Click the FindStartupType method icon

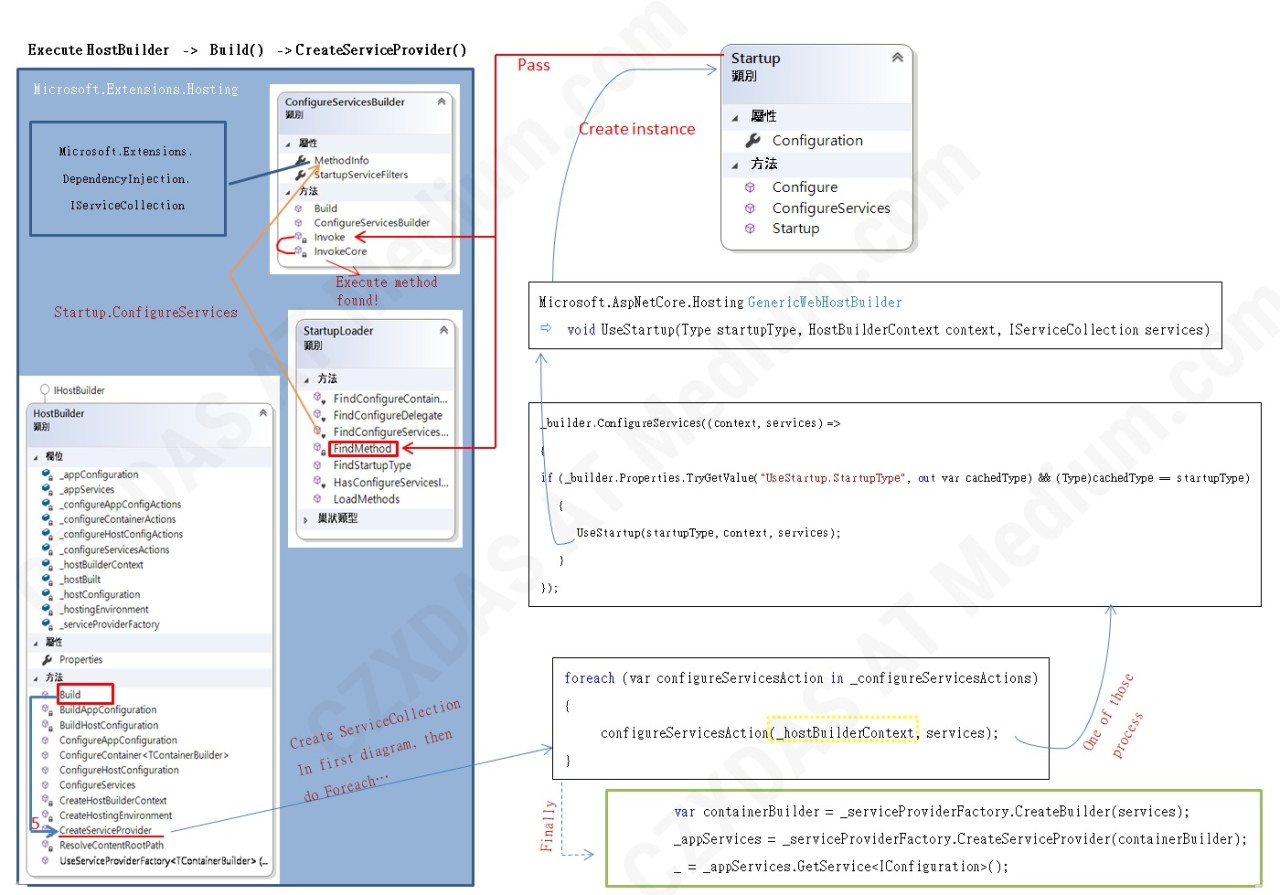319,465
